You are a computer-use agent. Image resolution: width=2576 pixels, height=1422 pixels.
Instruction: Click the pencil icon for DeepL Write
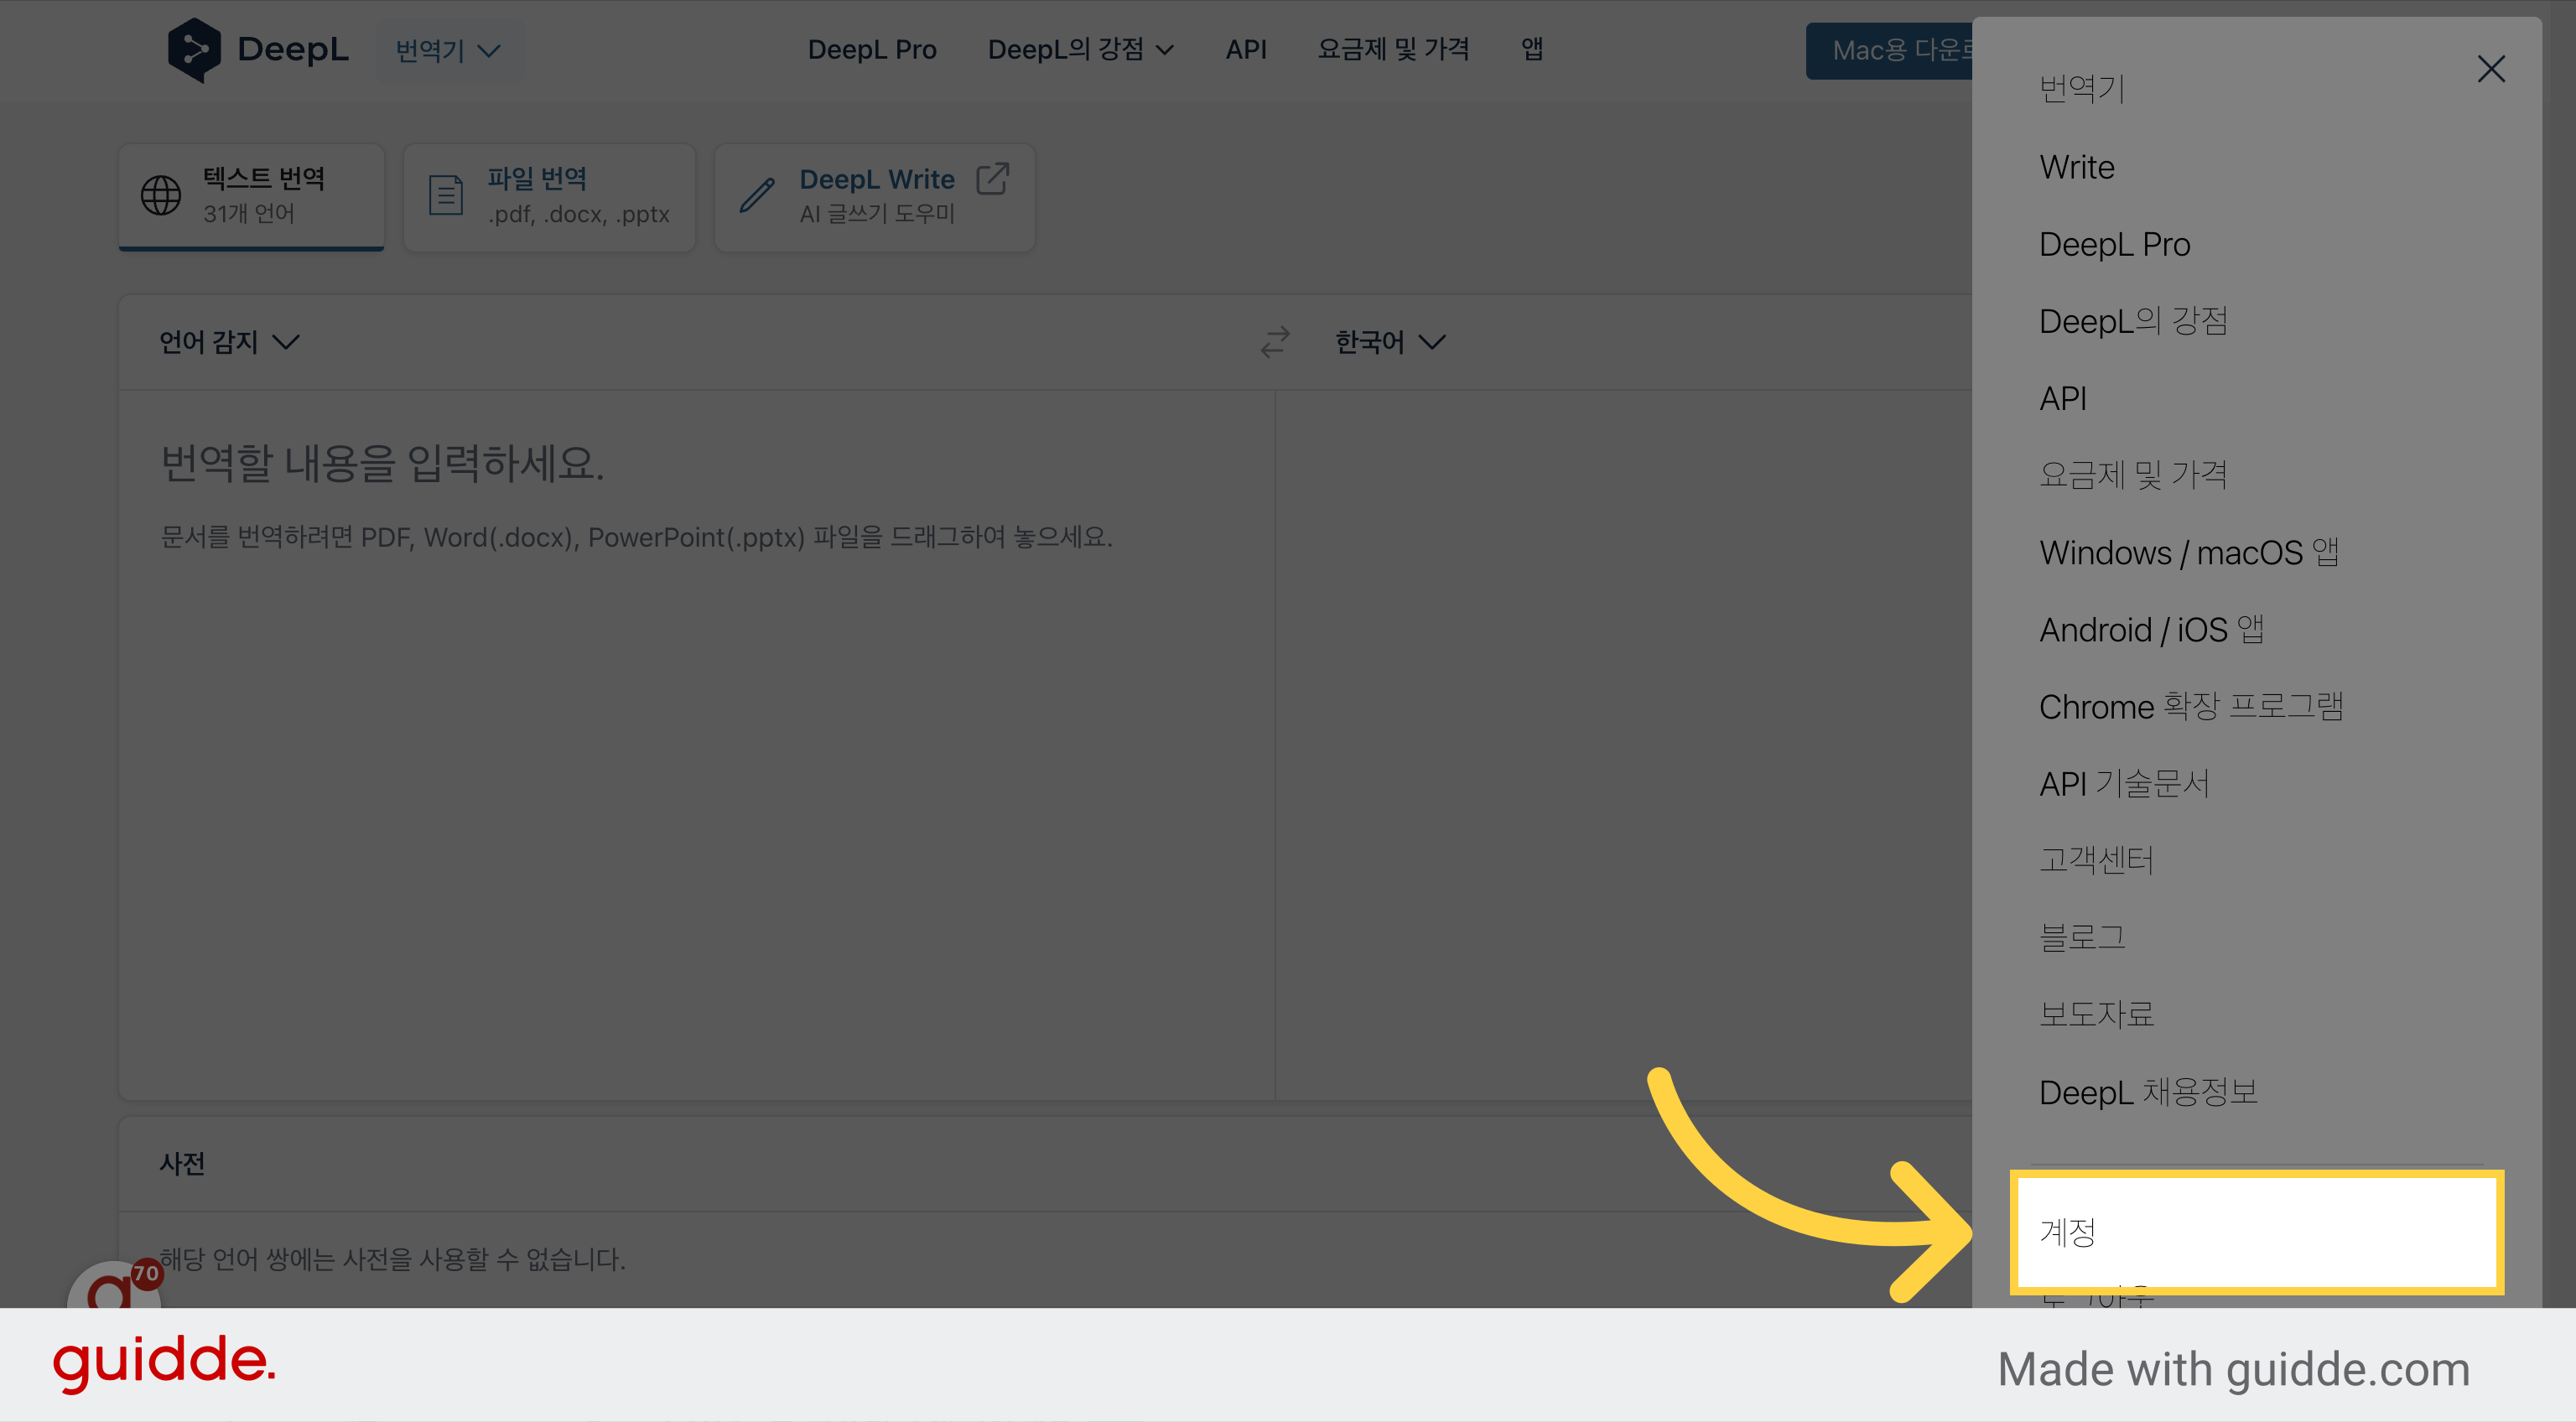point(757,195)
